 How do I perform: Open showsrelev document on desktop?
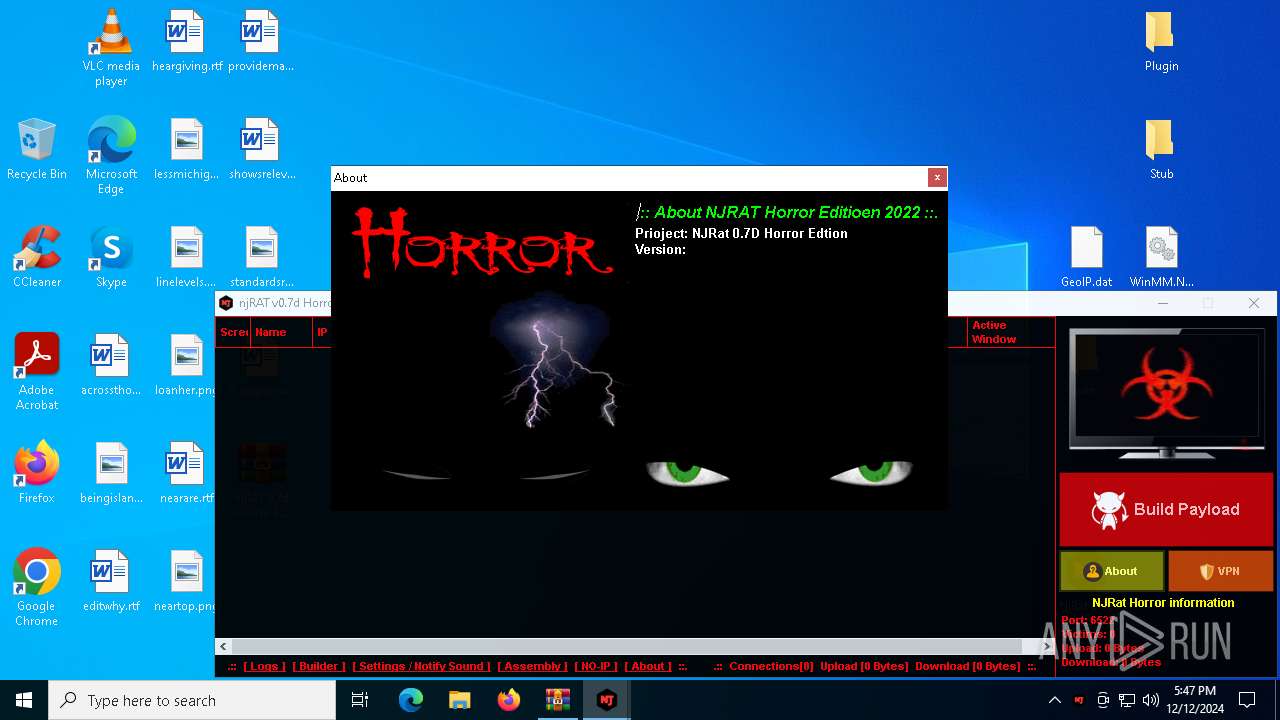[x=262, y=149]
